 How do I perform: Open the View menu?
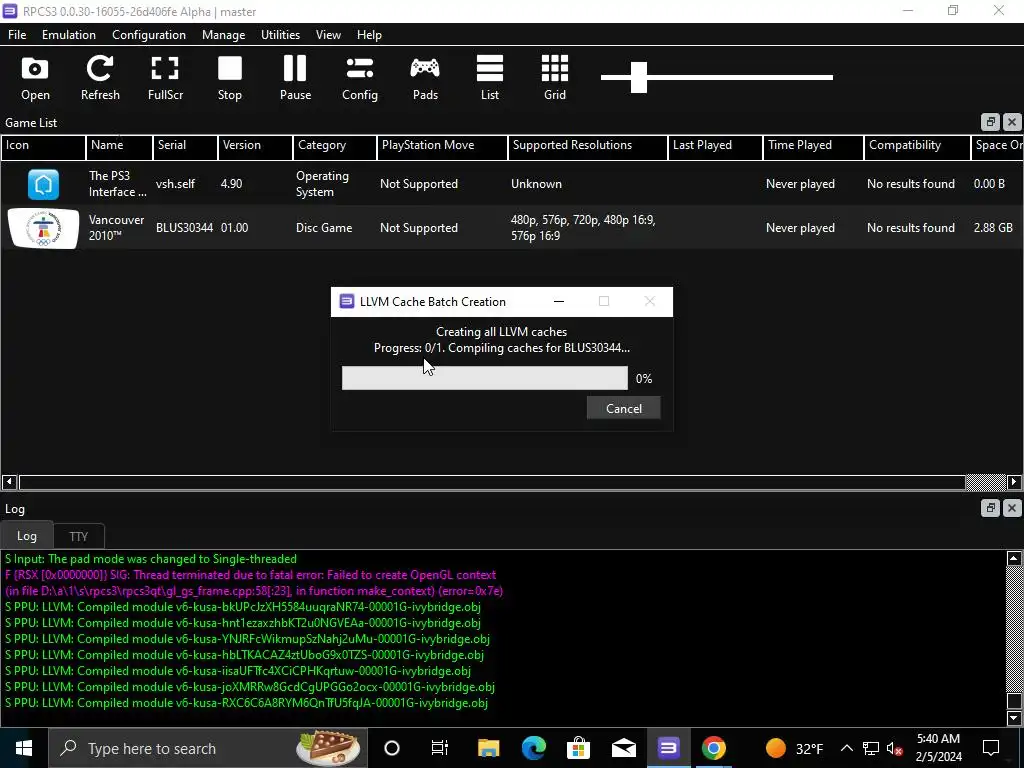328,35
